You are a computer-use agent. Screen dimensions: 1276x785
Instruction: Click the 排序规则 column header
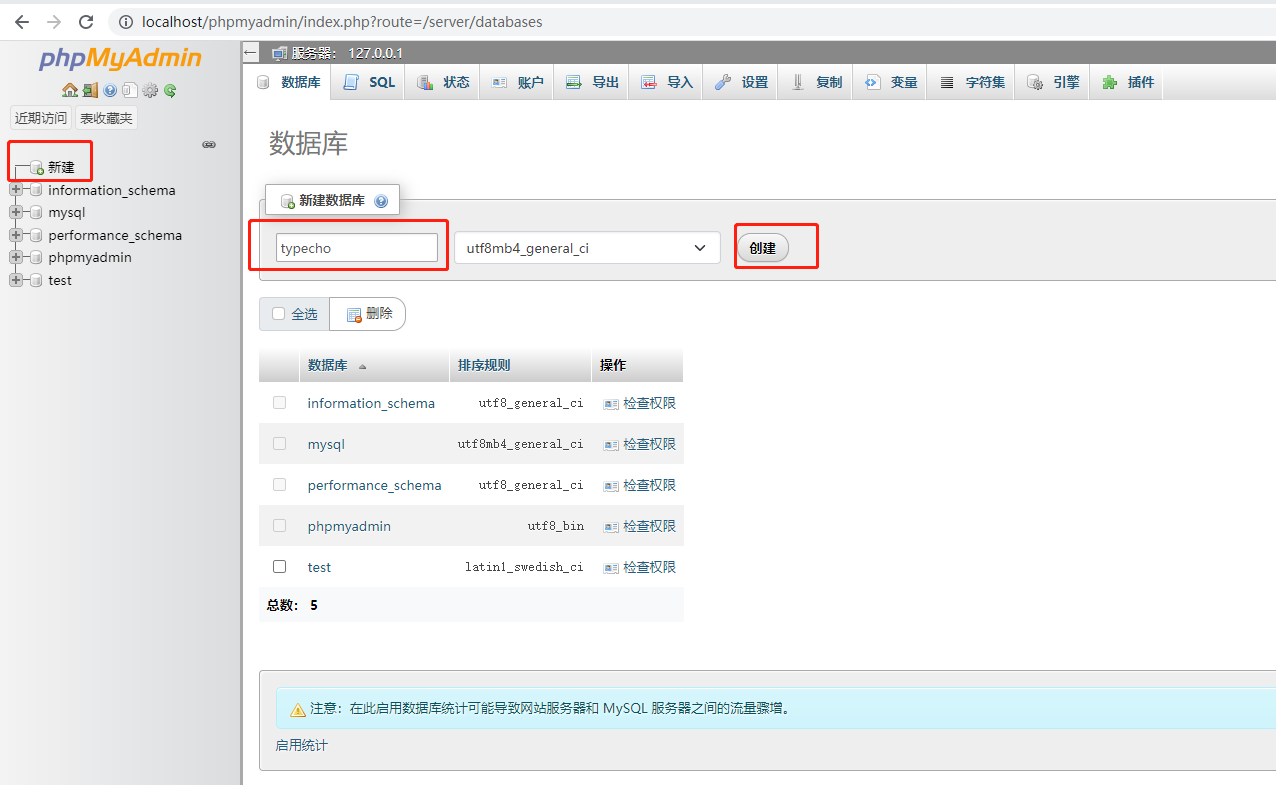click(x=484, y=366)
